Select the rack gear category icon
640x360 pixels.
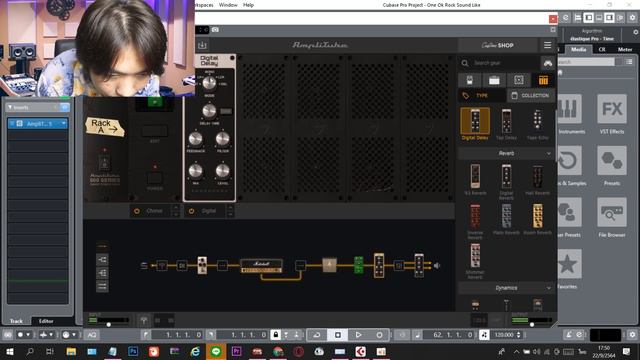point(543,80)
